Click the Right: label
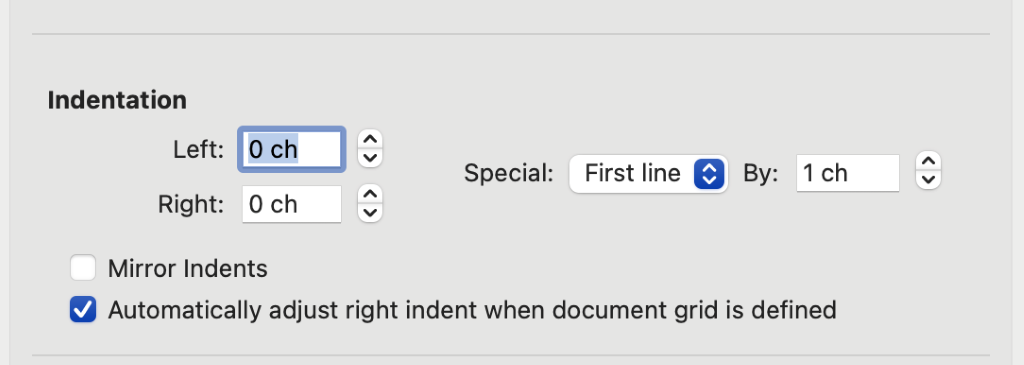 pos(191,204)
